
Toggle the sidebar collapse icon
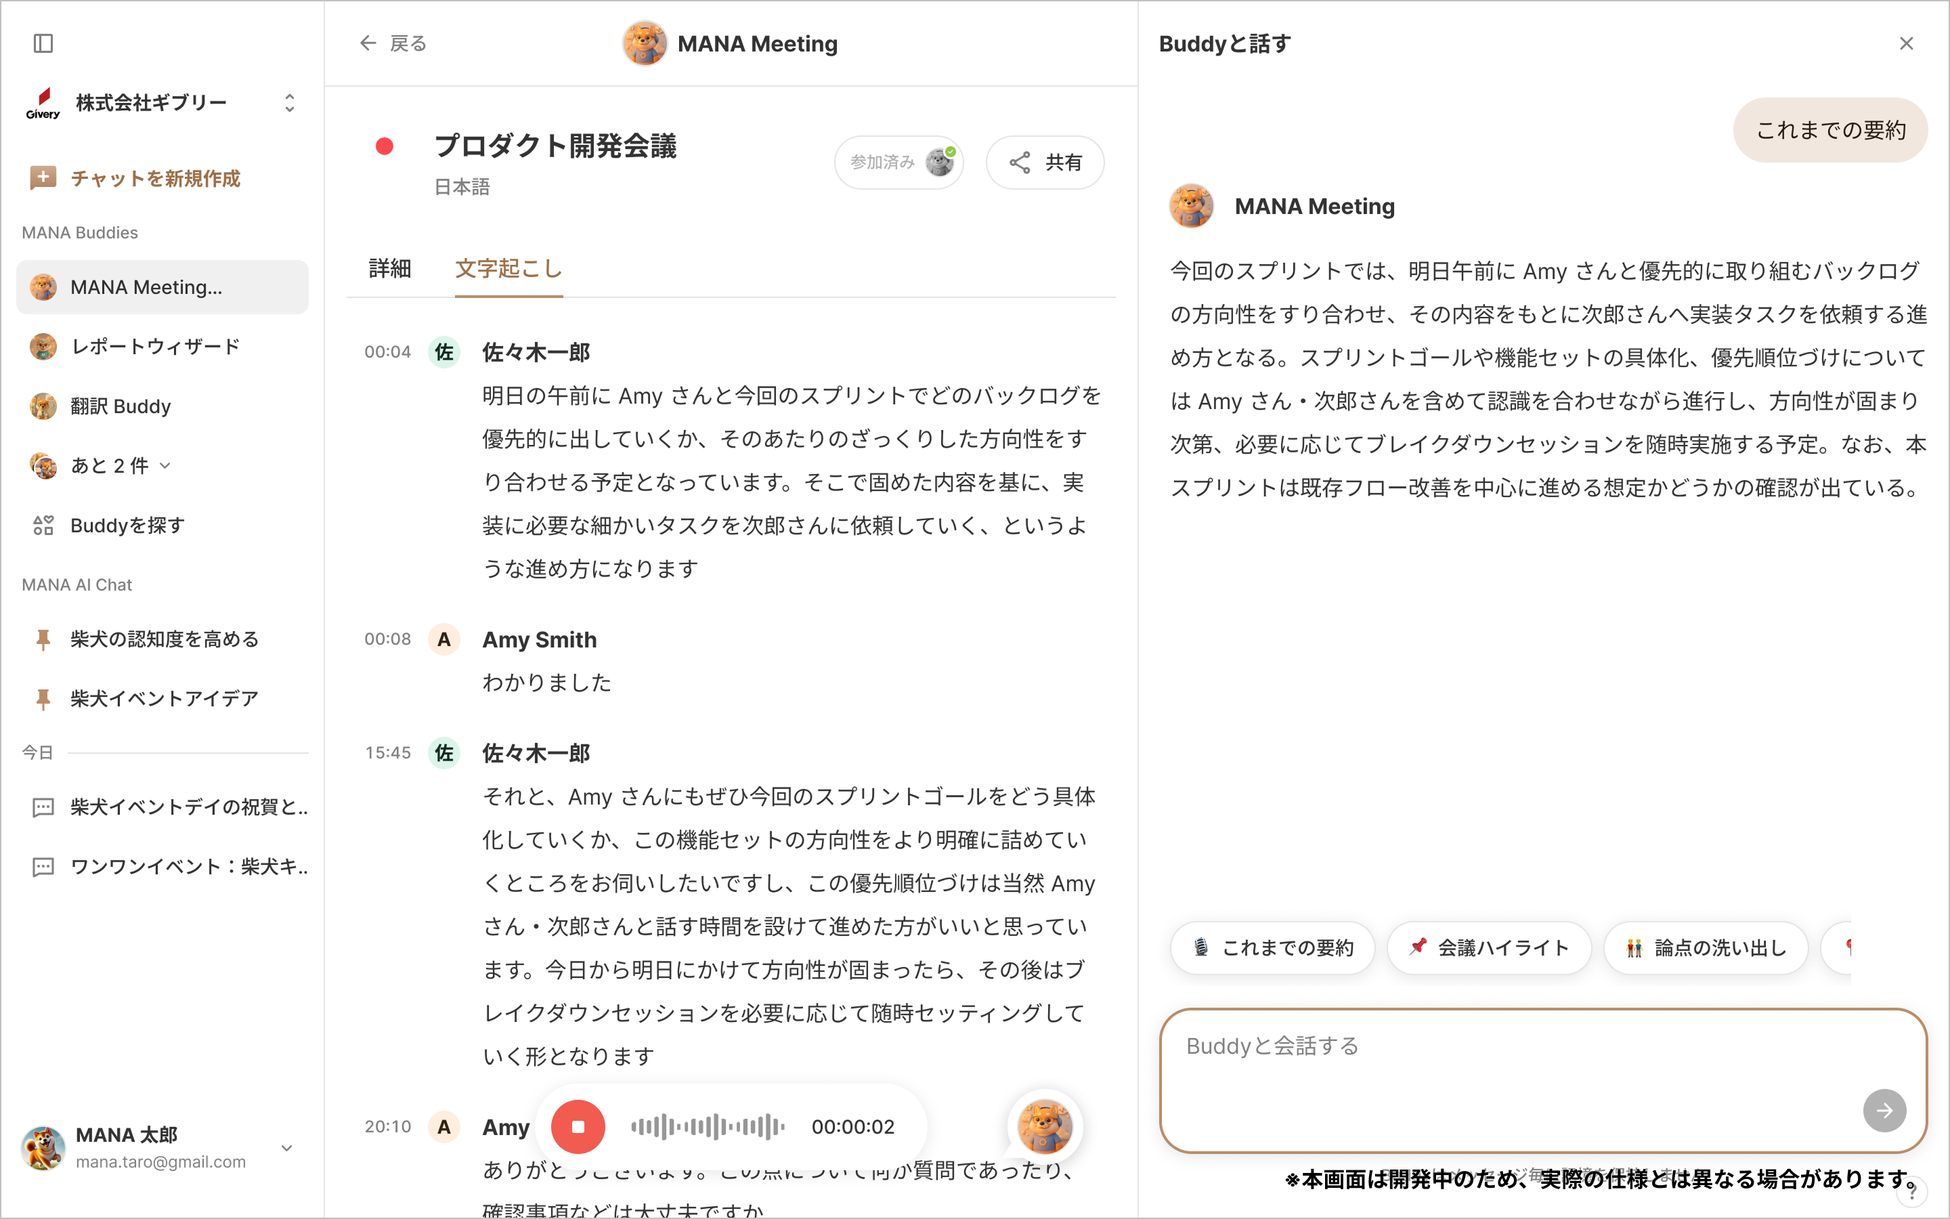43,43
